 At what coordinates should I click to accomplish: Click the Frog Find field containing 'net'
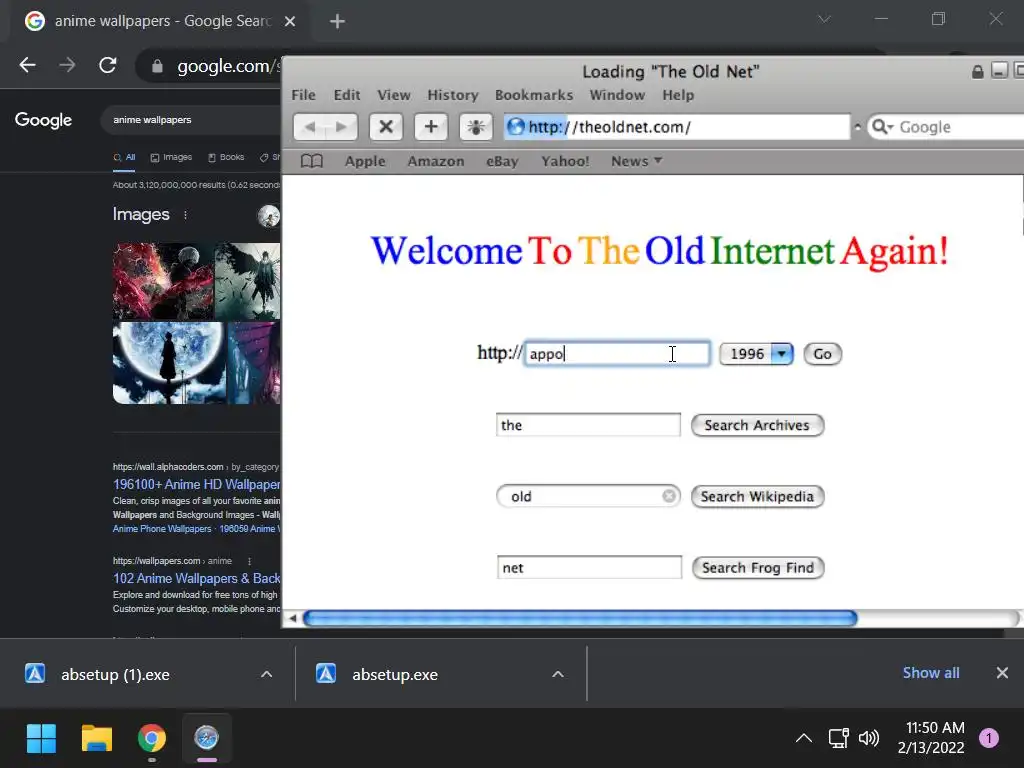pos(589,568)
